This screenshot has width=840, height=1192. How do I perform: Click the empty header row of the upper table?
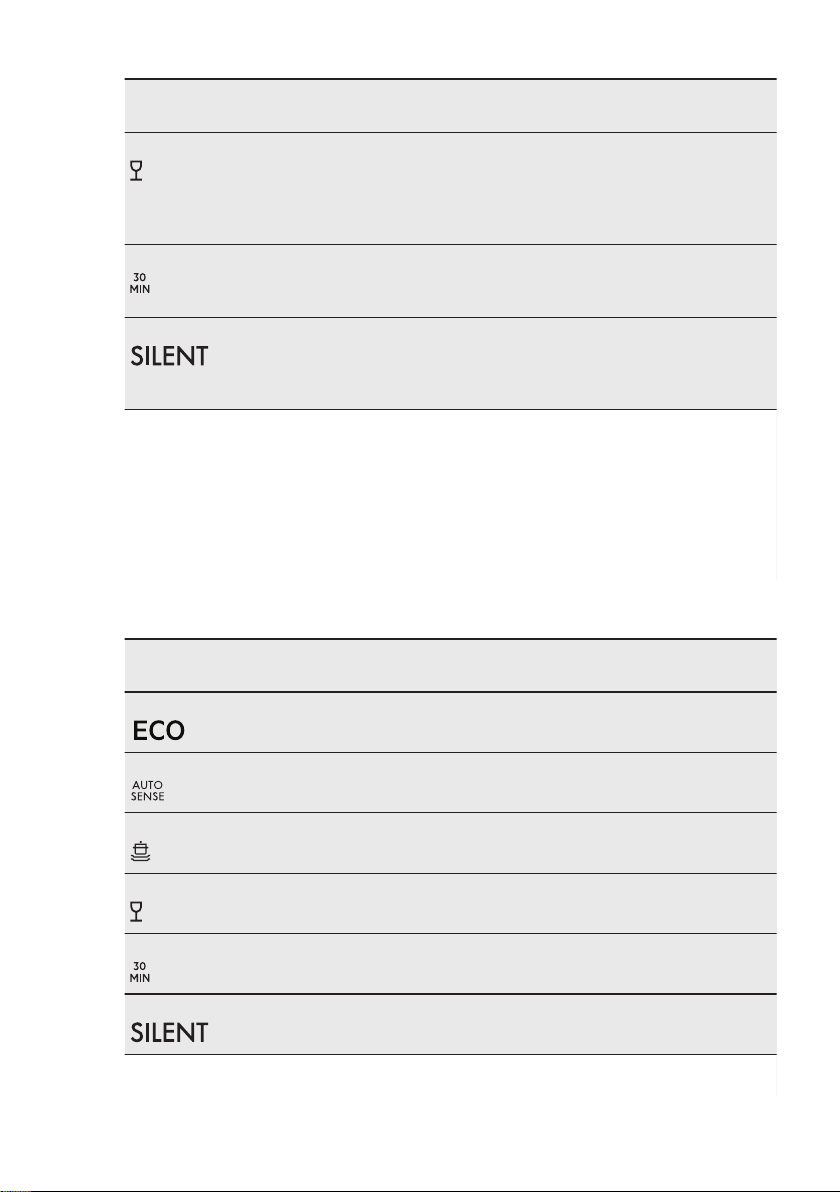click(450, 106)
